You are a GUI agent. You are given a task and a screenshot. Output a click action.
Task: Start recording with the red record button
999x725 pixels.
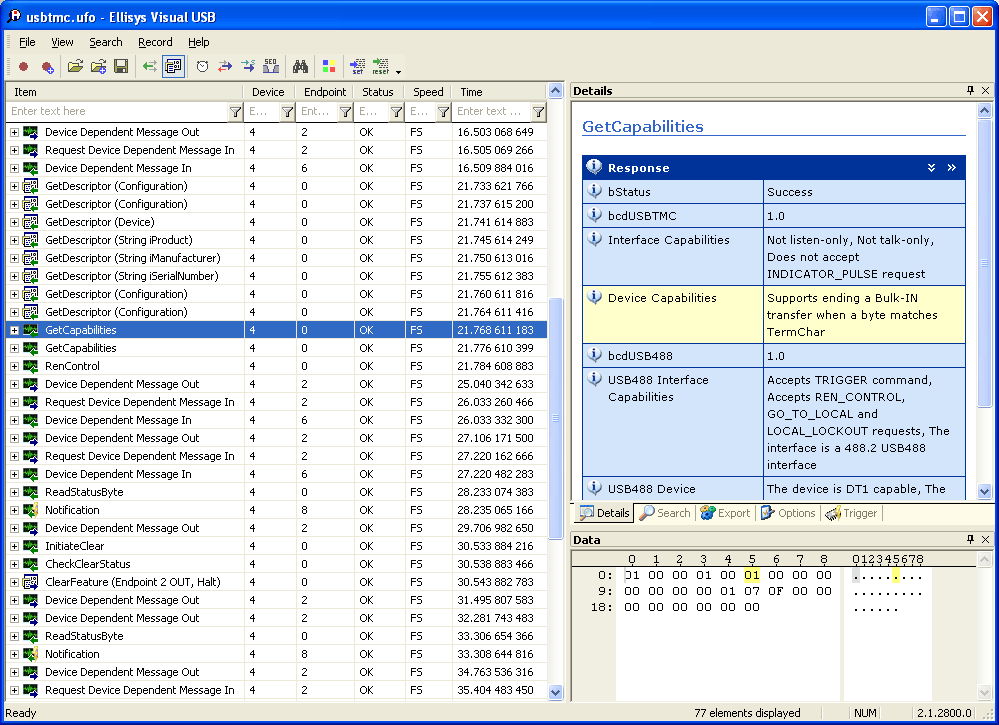(24, 67)
